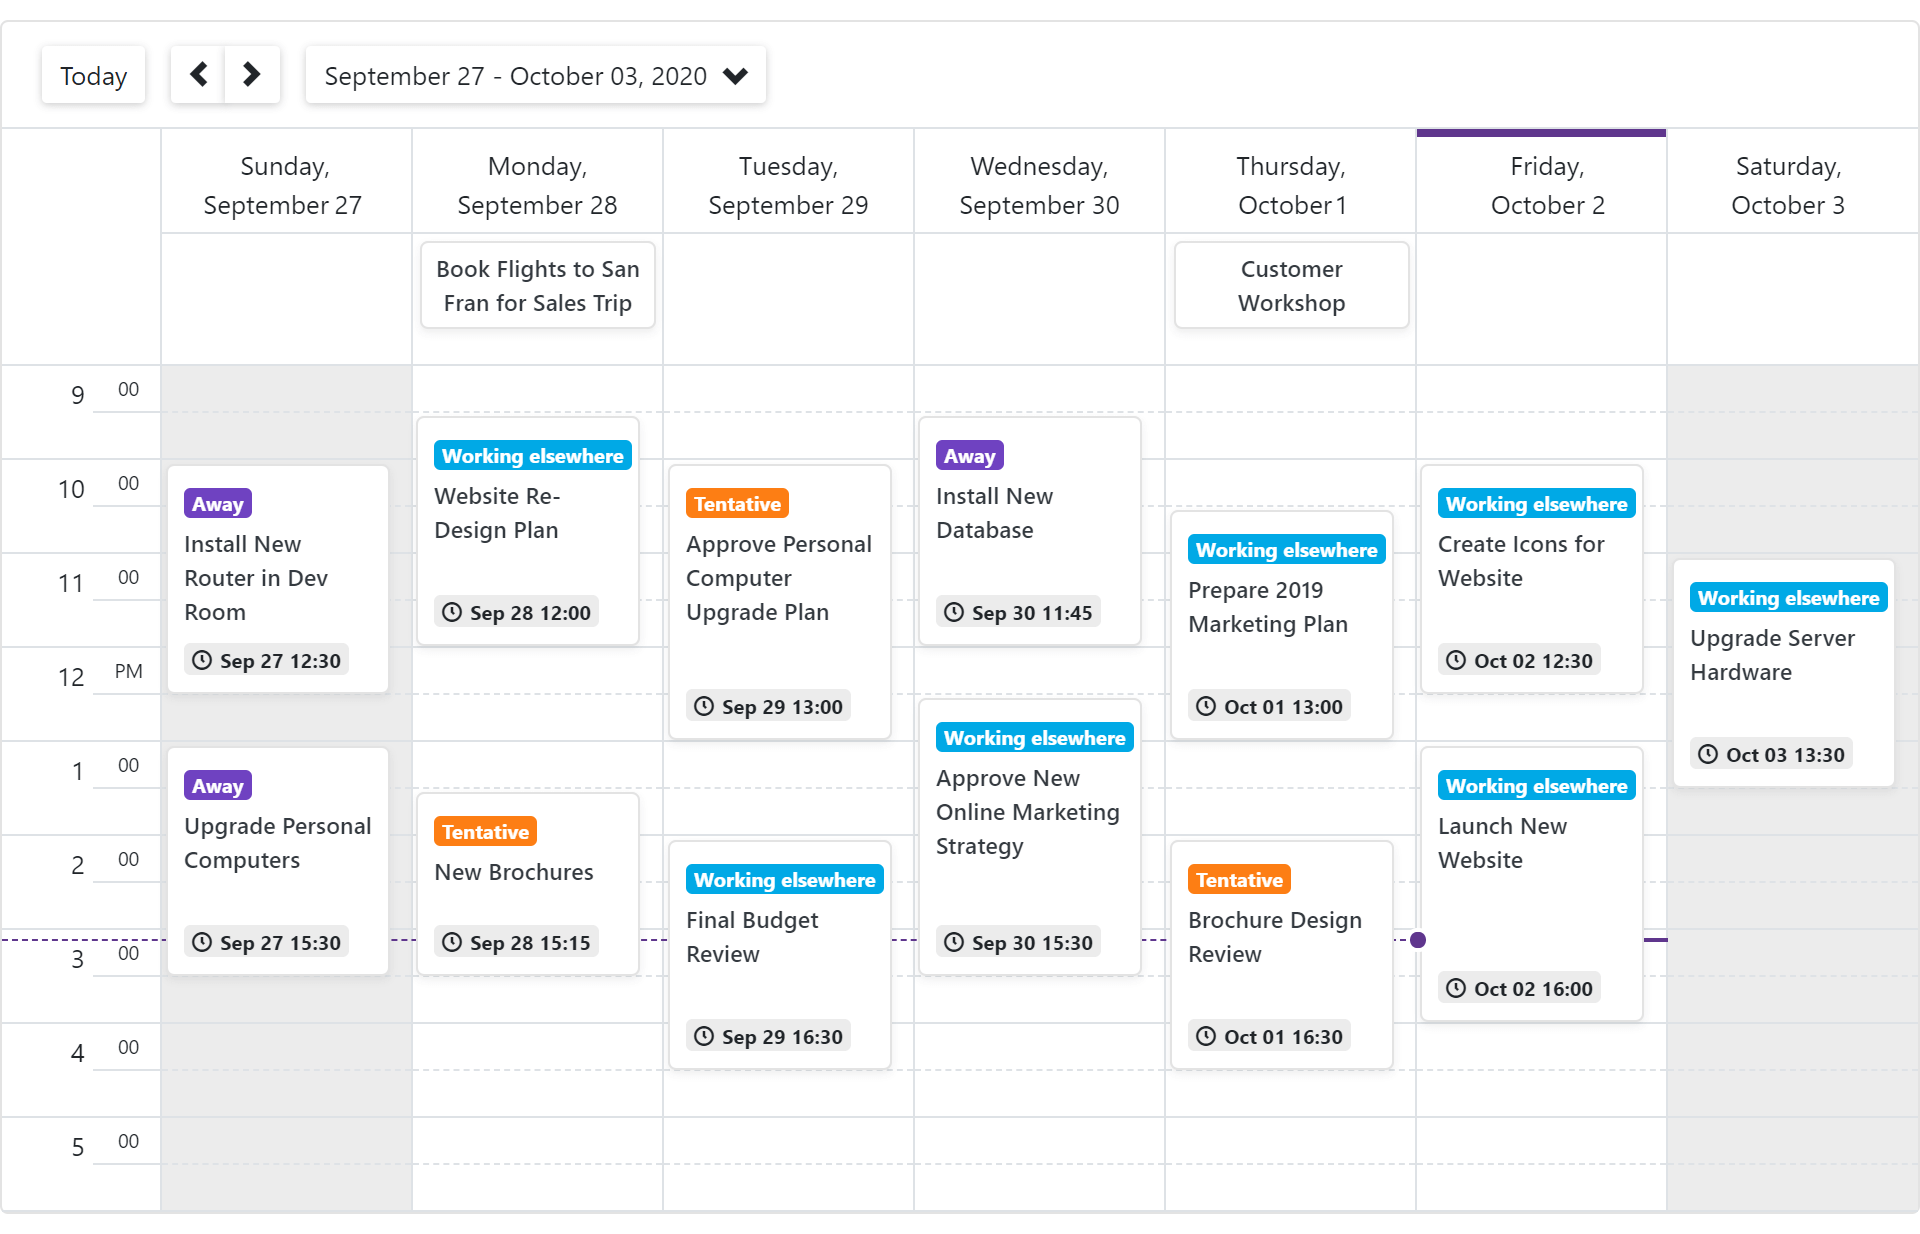Image resolution: width=1920 pixels, height=1234 pixels.
Task: Click the Working elsewhere badge on Create Icons
Action: point(1535,502)
